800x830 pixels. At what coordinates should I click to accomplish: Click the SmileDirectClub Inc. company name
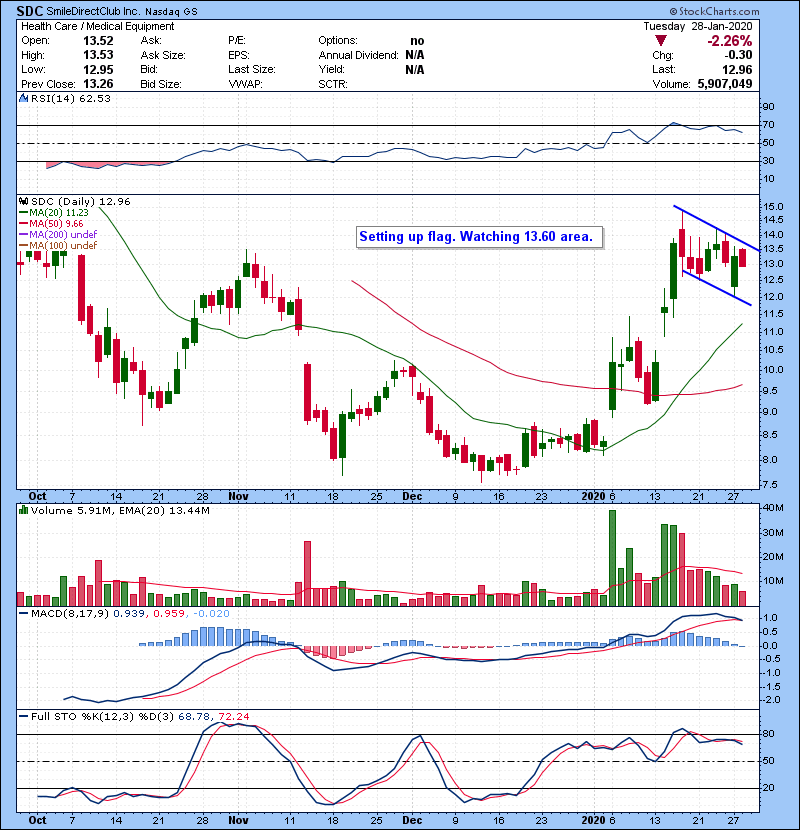pyautogui.click(x=93, y=11)
